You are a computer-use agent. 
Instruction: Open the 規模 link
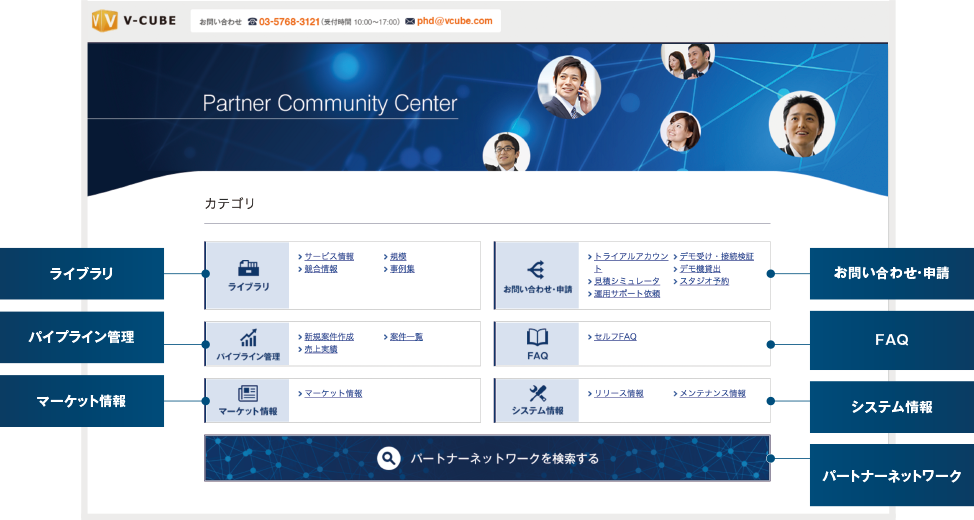[398, 257]
